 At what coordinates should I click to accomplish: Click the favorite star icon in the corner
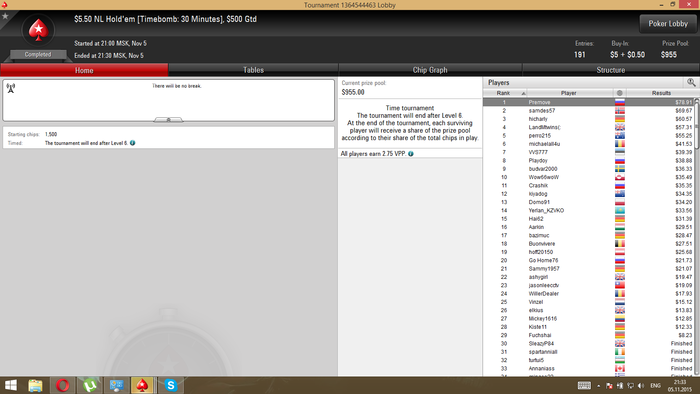coord(5,16)
